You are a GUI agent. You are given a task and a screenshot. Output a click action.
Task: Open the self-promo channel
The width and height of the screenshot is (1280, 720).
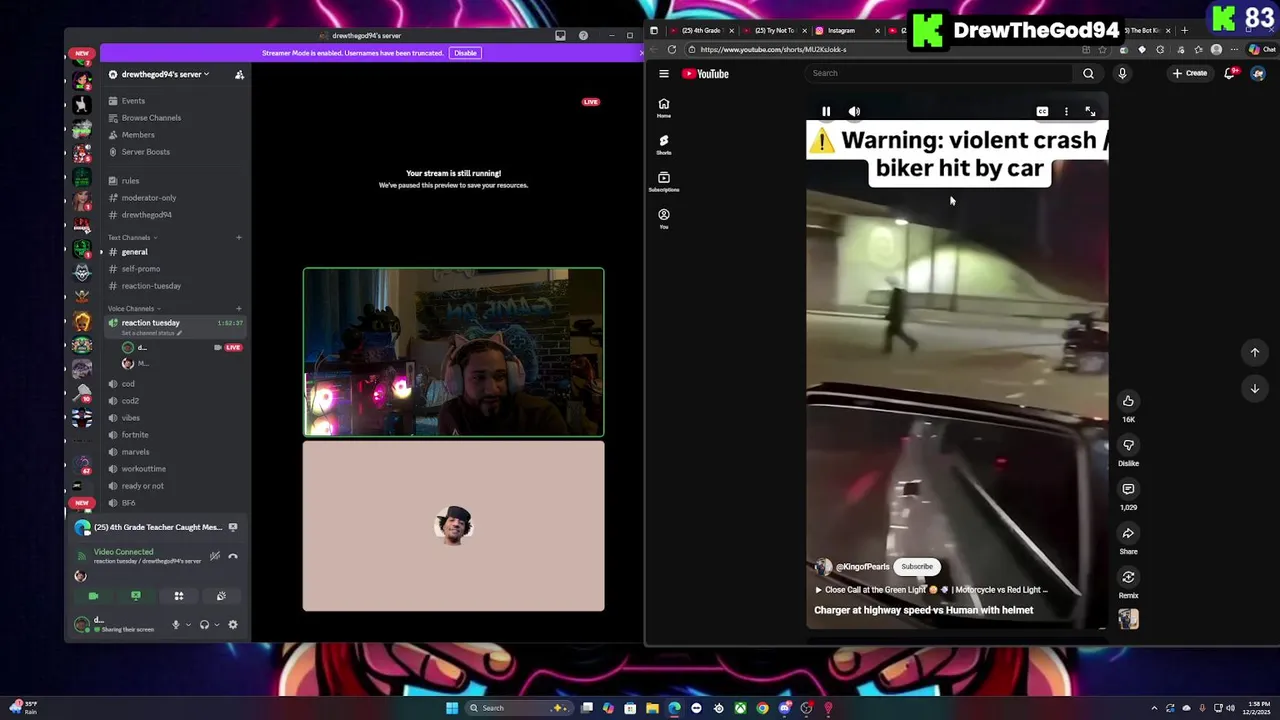141,269
